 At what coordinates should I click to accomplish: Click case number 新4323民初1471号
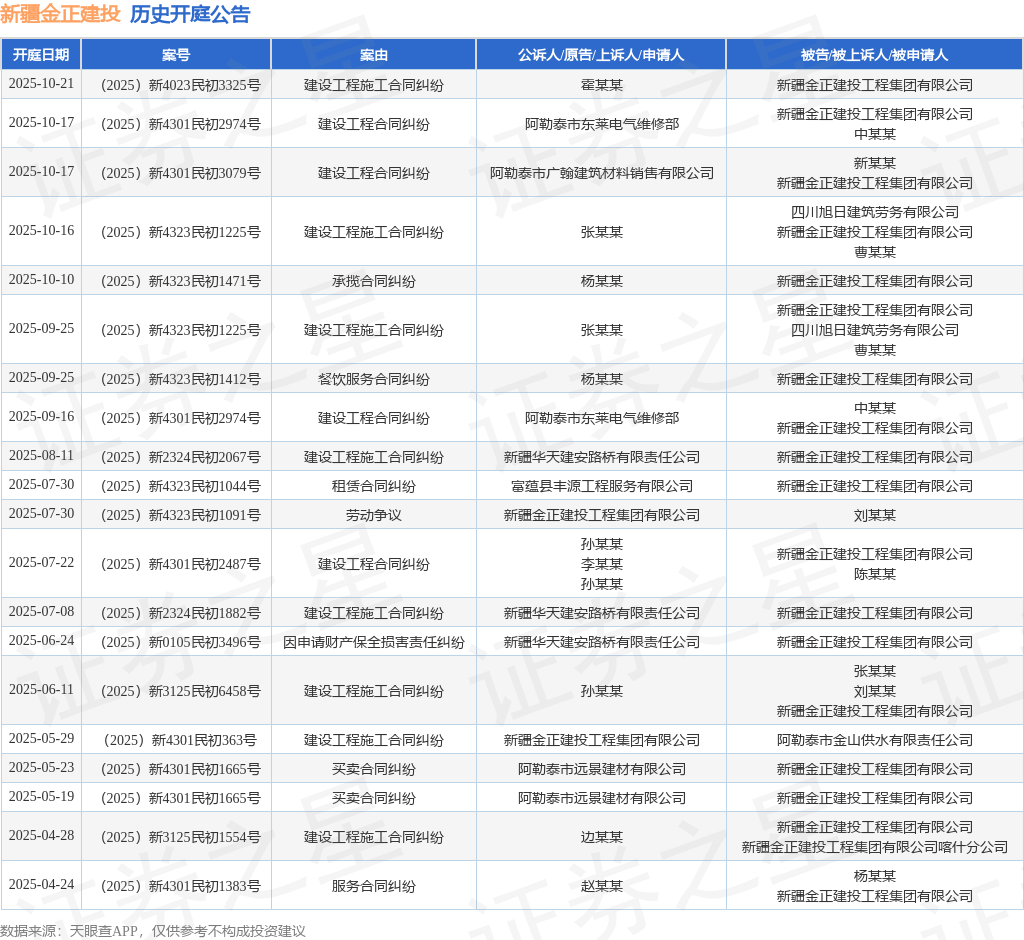click(x=181, y=281)
